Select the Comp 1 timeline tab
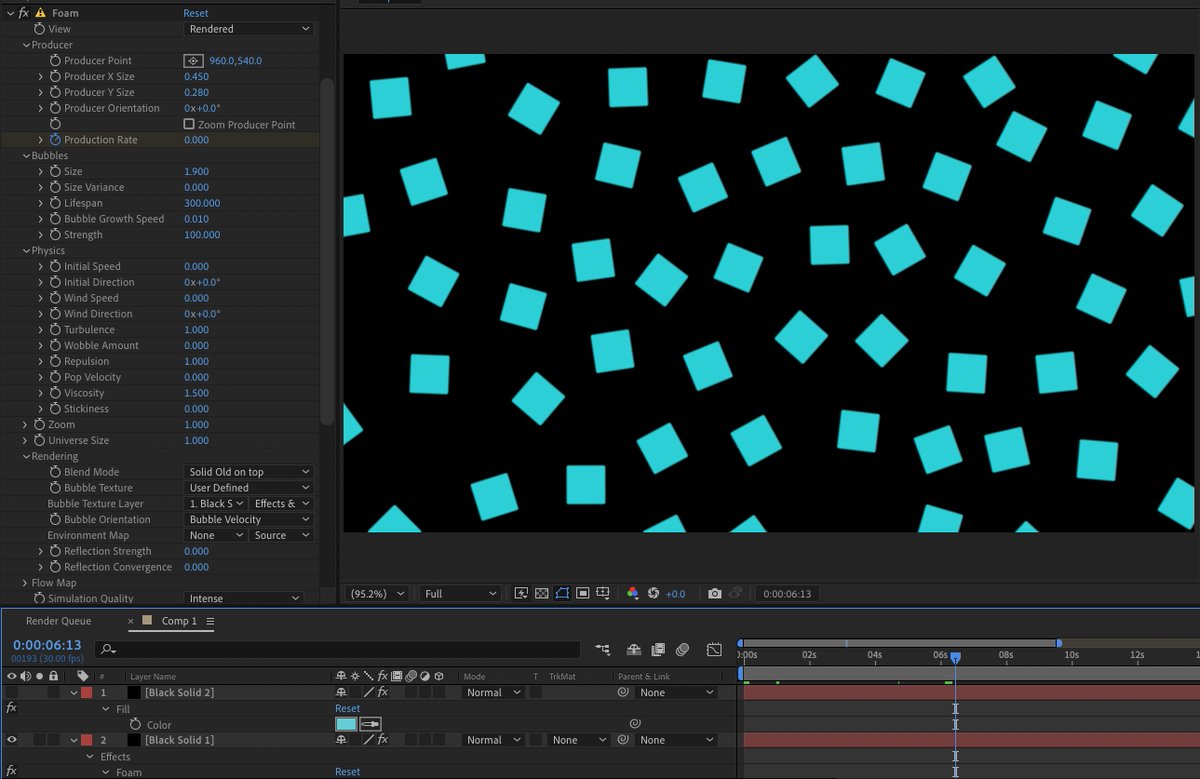Image resolution: width=1200 pixels, height=779 pixels. pyautogui.click(x=180, y=621)
